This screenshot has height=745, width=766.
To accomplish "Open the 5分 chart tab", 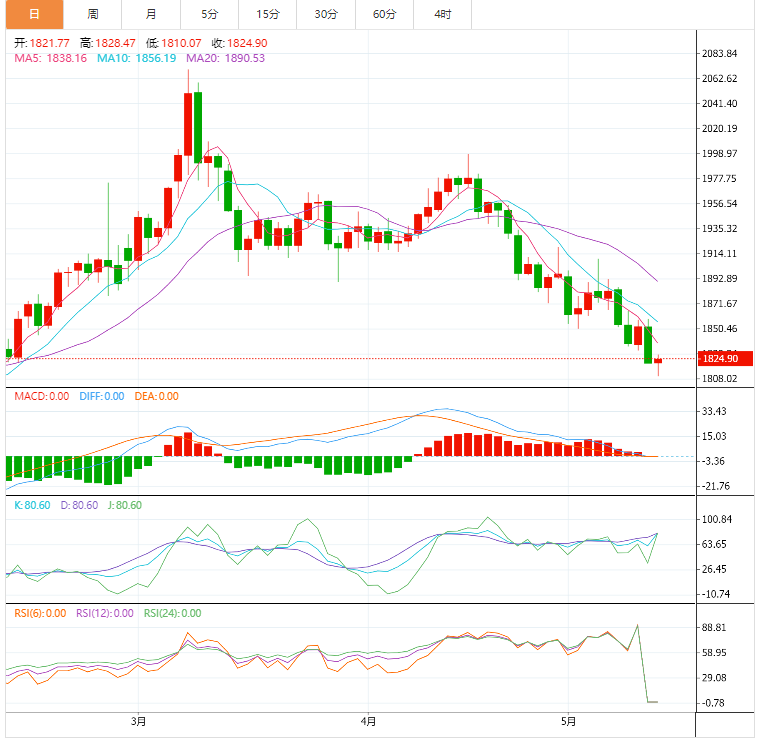I will 209,14.
